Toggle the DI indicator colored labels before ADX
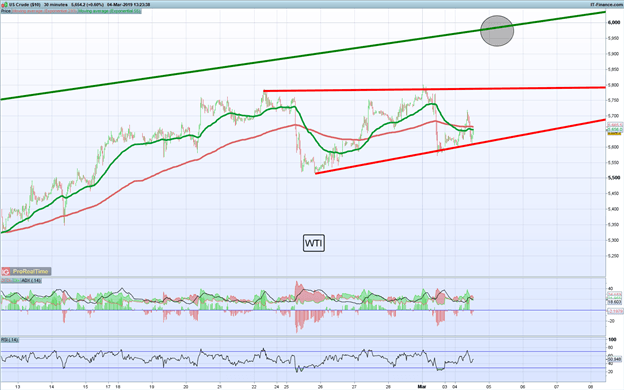624x390 pixels. click(11, 281)
